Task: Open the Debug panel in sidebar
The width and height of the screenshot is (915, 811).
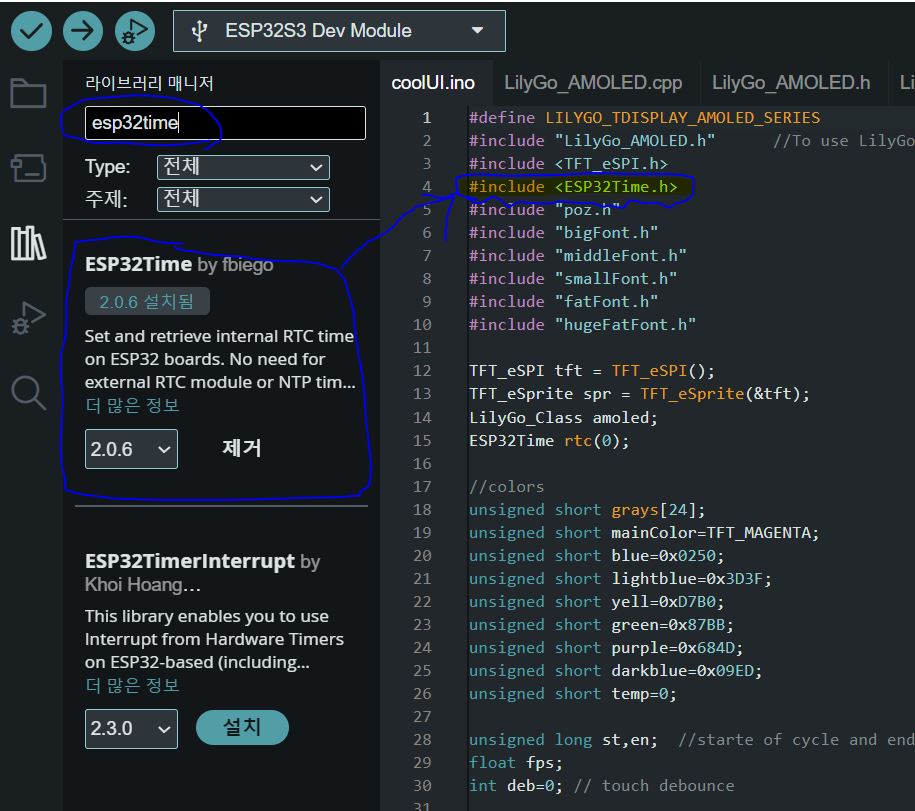Action: 28,318
